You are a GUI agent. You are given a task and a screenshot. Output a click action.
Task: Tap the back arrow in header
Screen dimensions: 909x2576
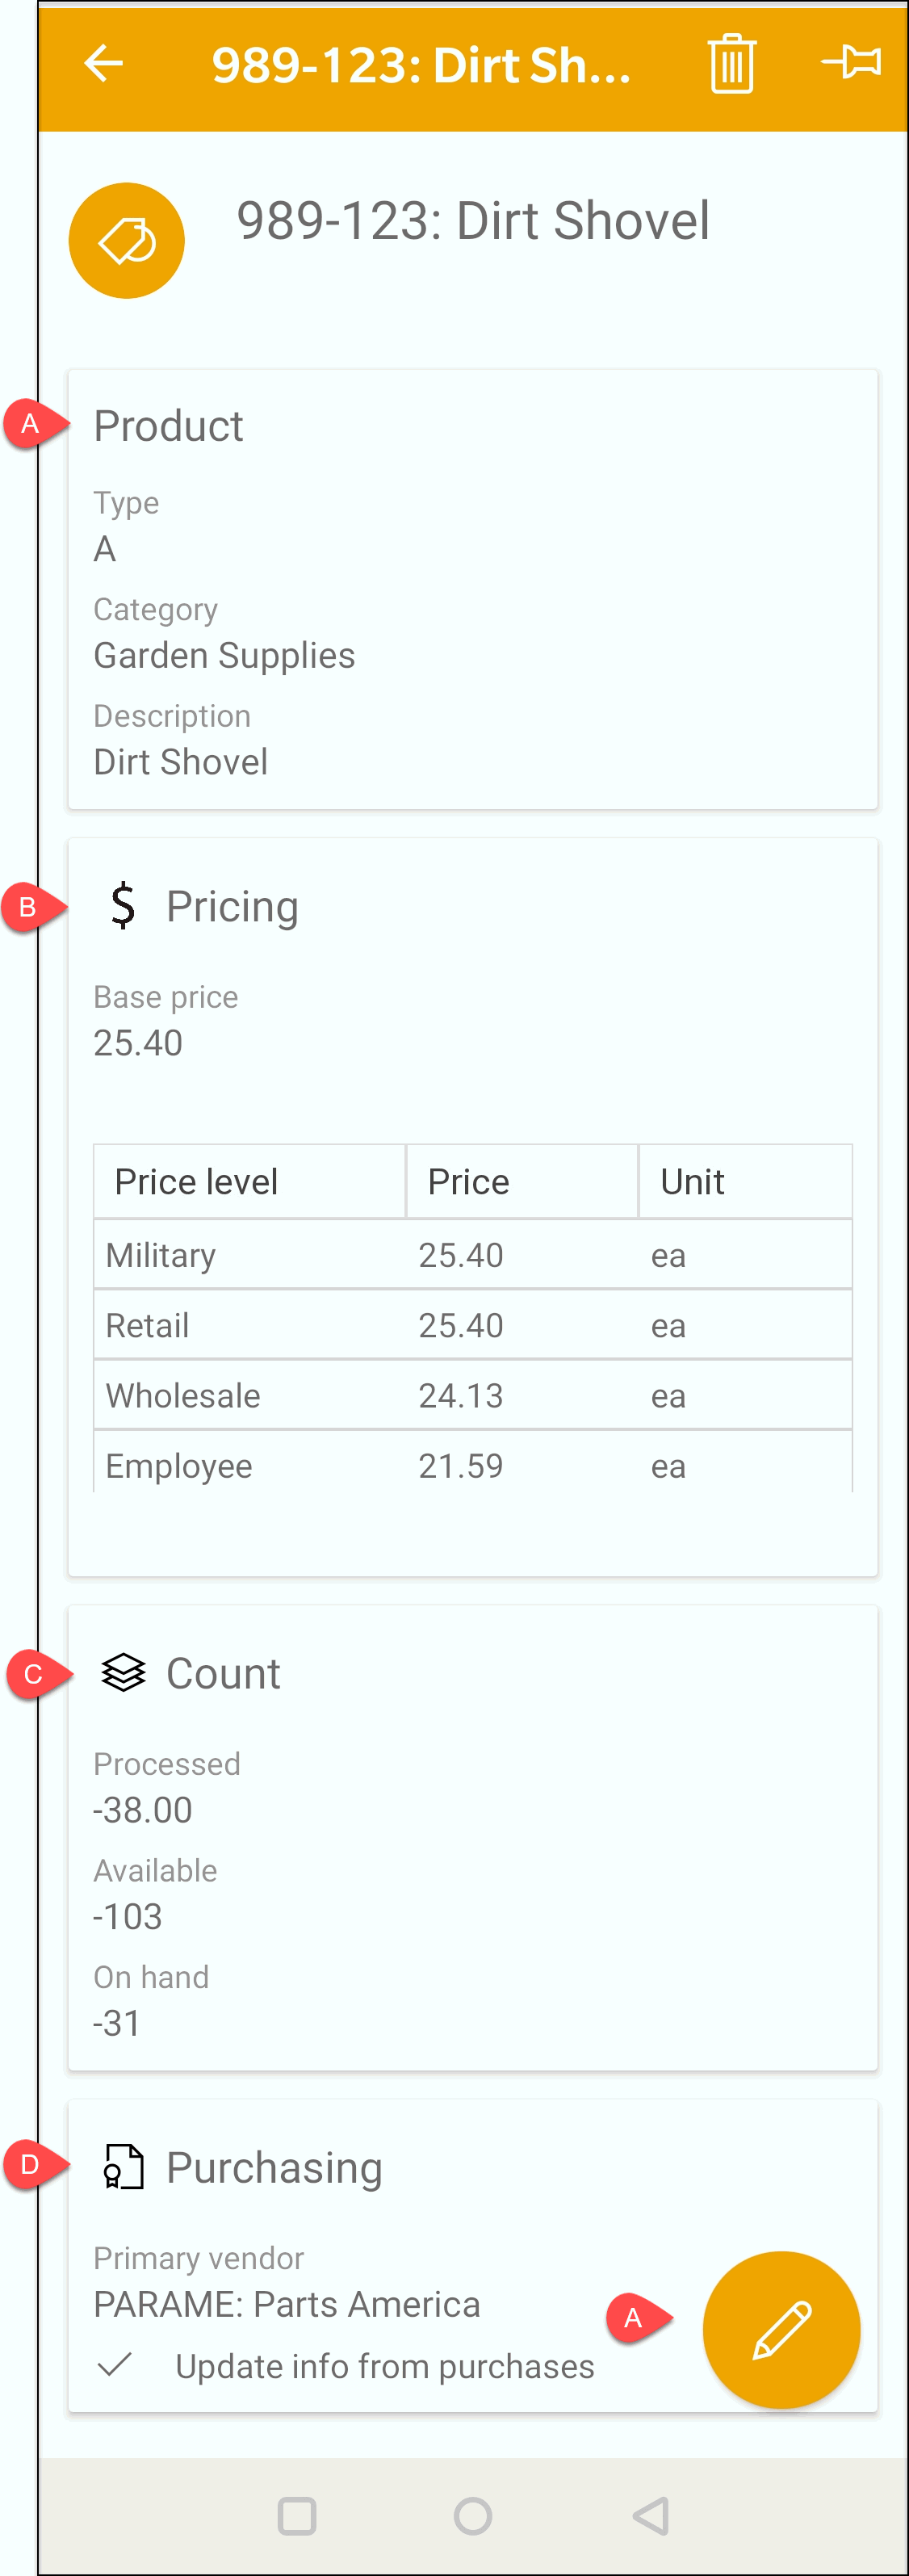click(103, 64)
